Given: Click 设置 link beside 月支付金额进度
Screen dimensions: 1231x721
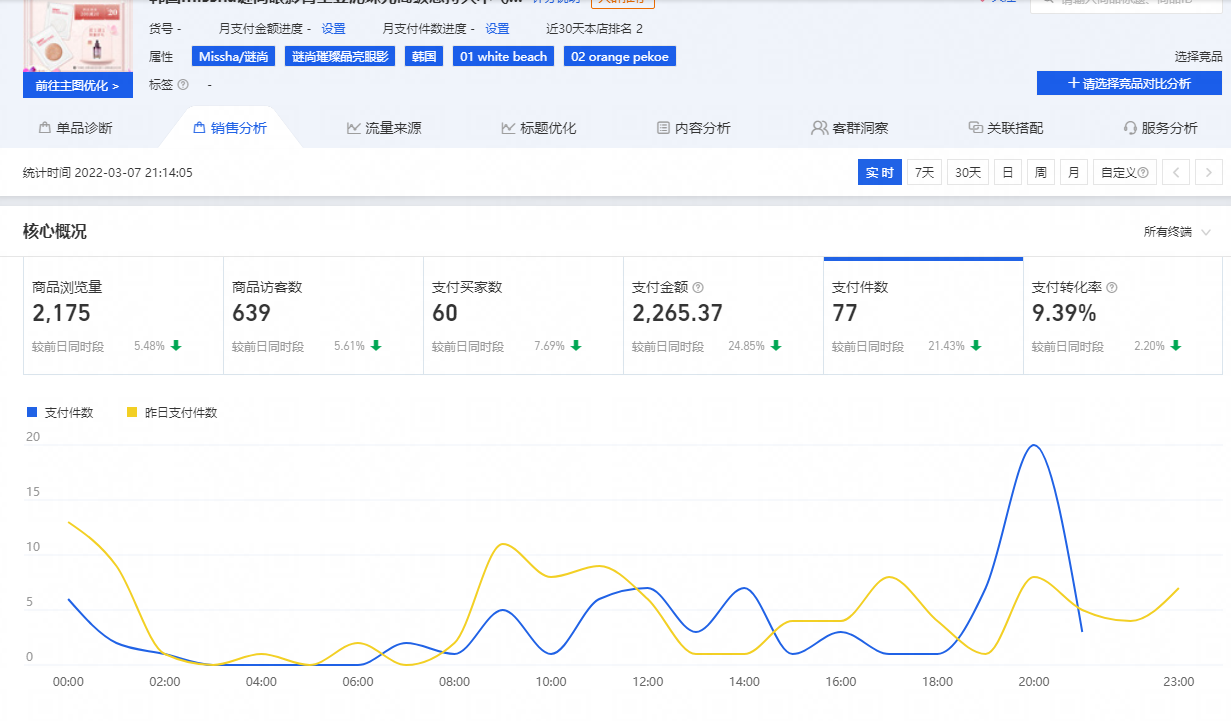Looking at the screenshot, I should [333, 29].
